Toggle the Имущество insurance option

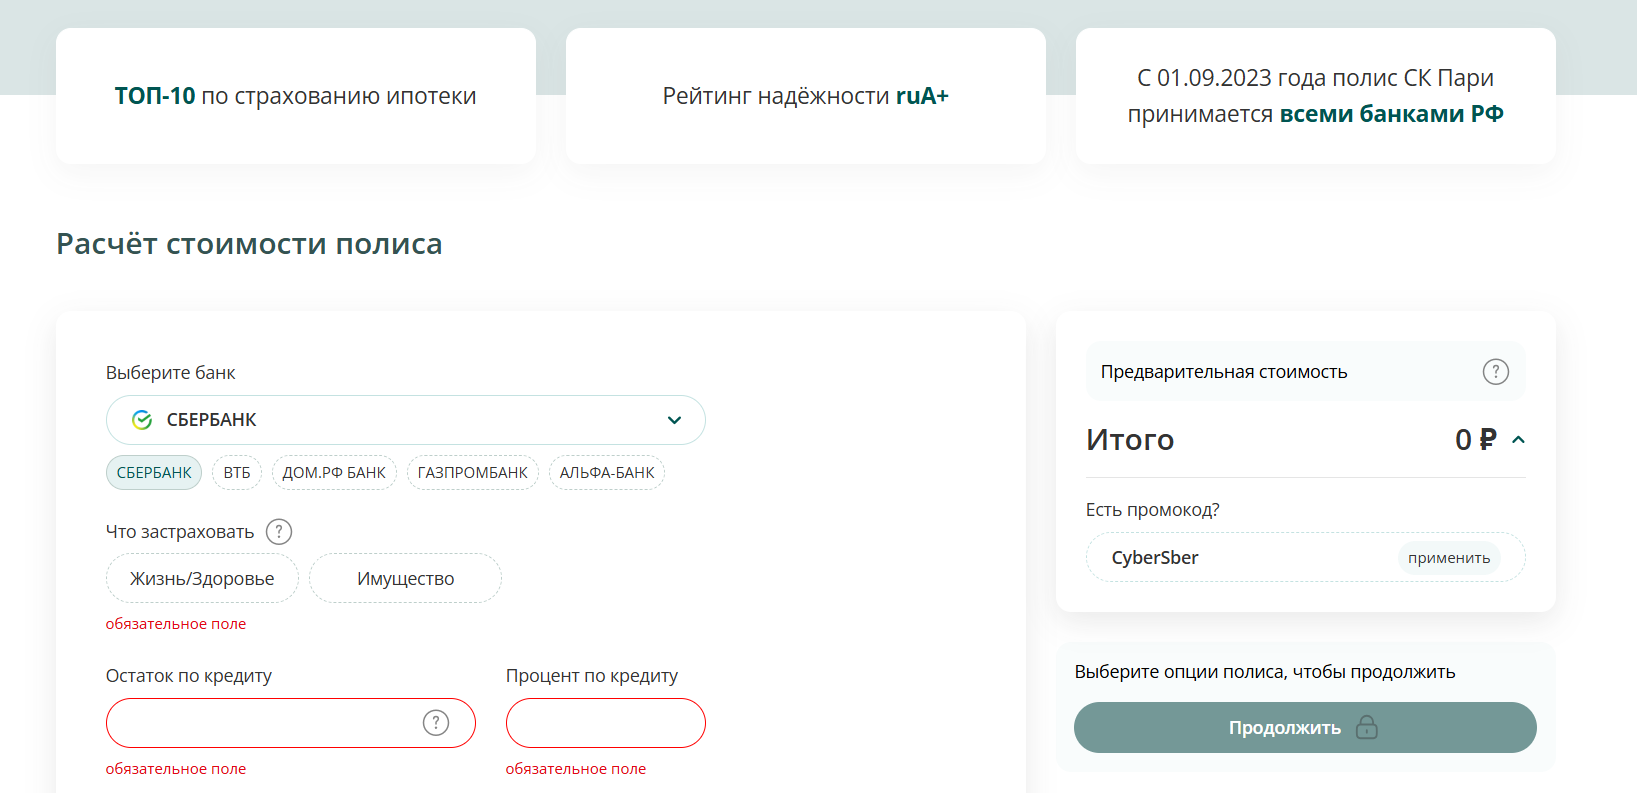point(405,578)
